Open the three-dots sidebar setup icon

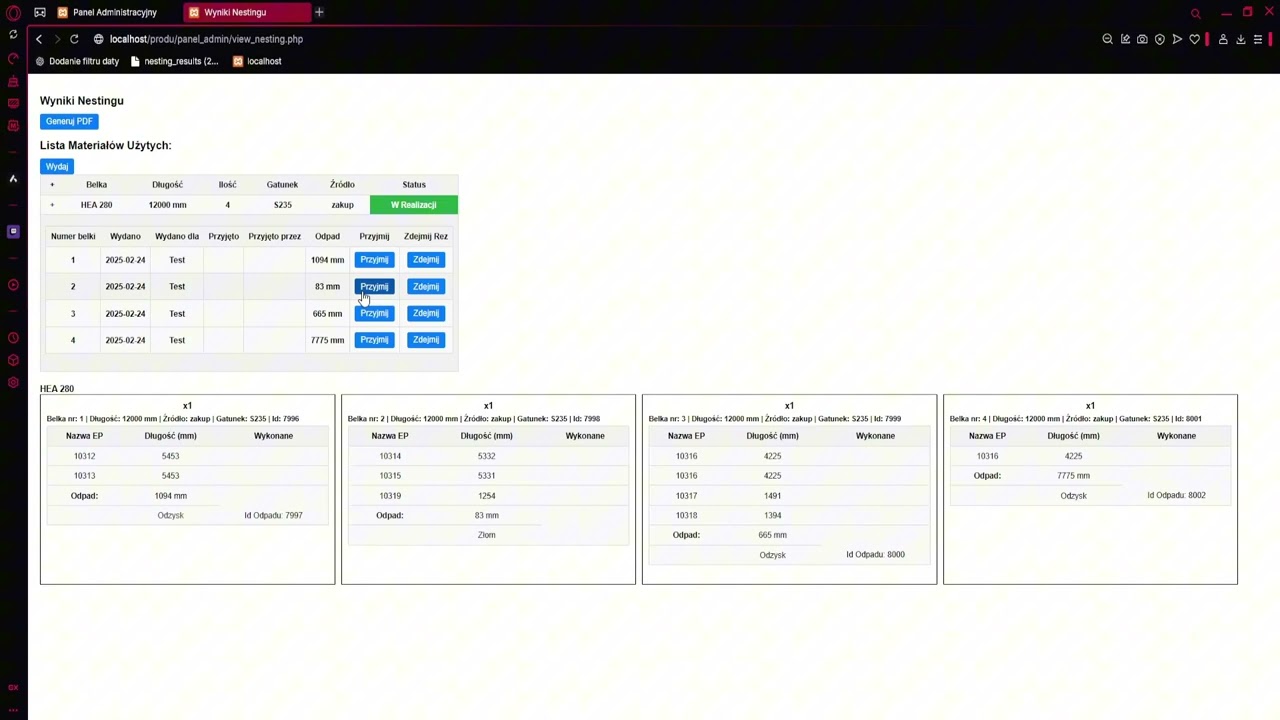click(x=13, y=709)
